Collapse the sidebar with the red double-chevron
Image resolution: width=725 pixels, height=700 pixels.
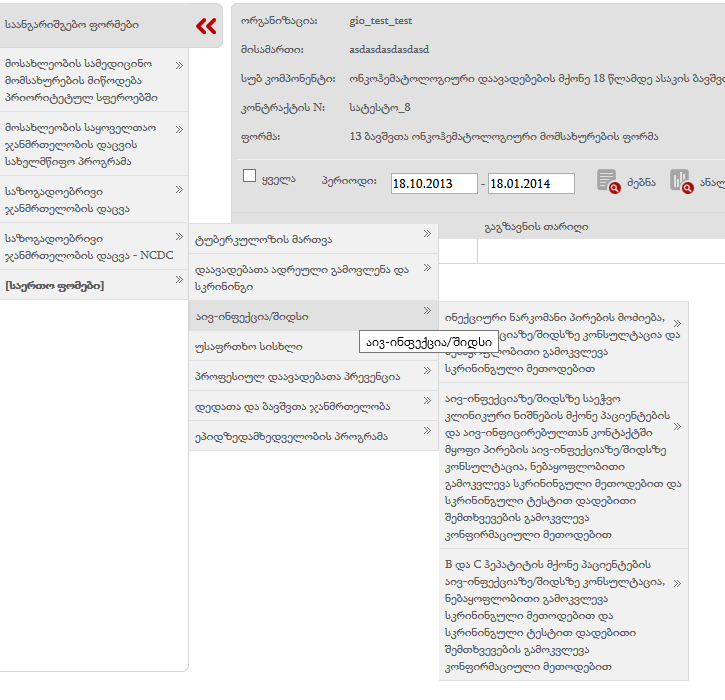coord(206,26)
